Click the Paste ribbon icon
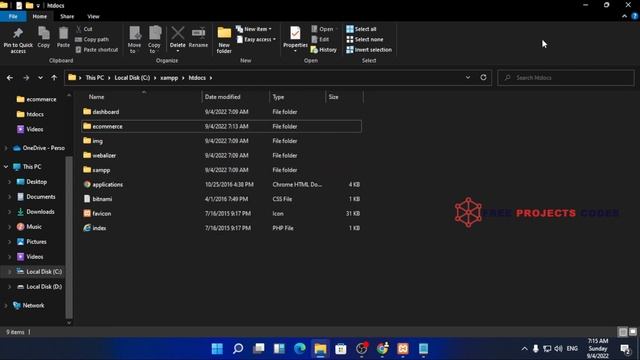640x360 pixels. pyautogui.click(x=63, y=38)
